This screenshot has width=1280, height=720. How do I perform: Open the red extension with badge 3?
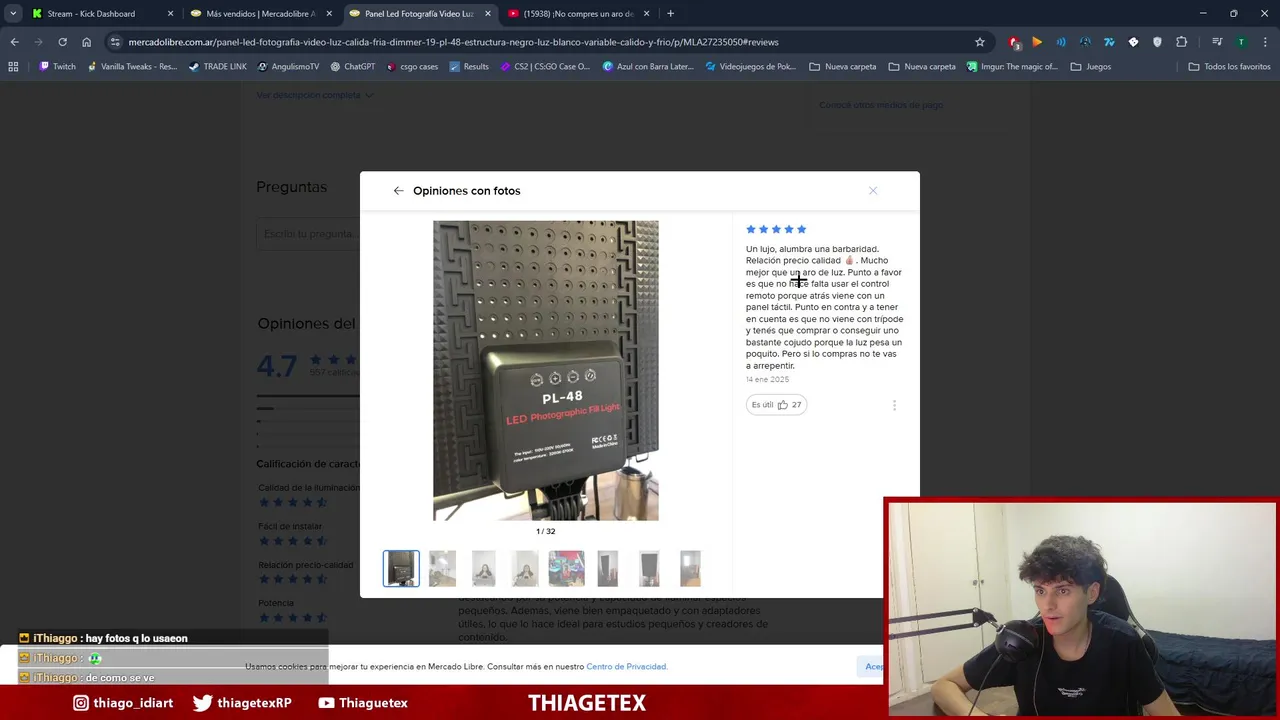click(1014, 42)
